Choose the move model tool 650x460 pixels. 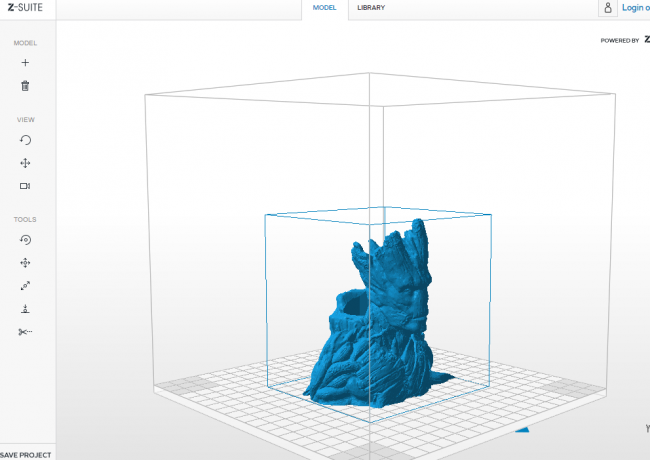tap(25, 263)
